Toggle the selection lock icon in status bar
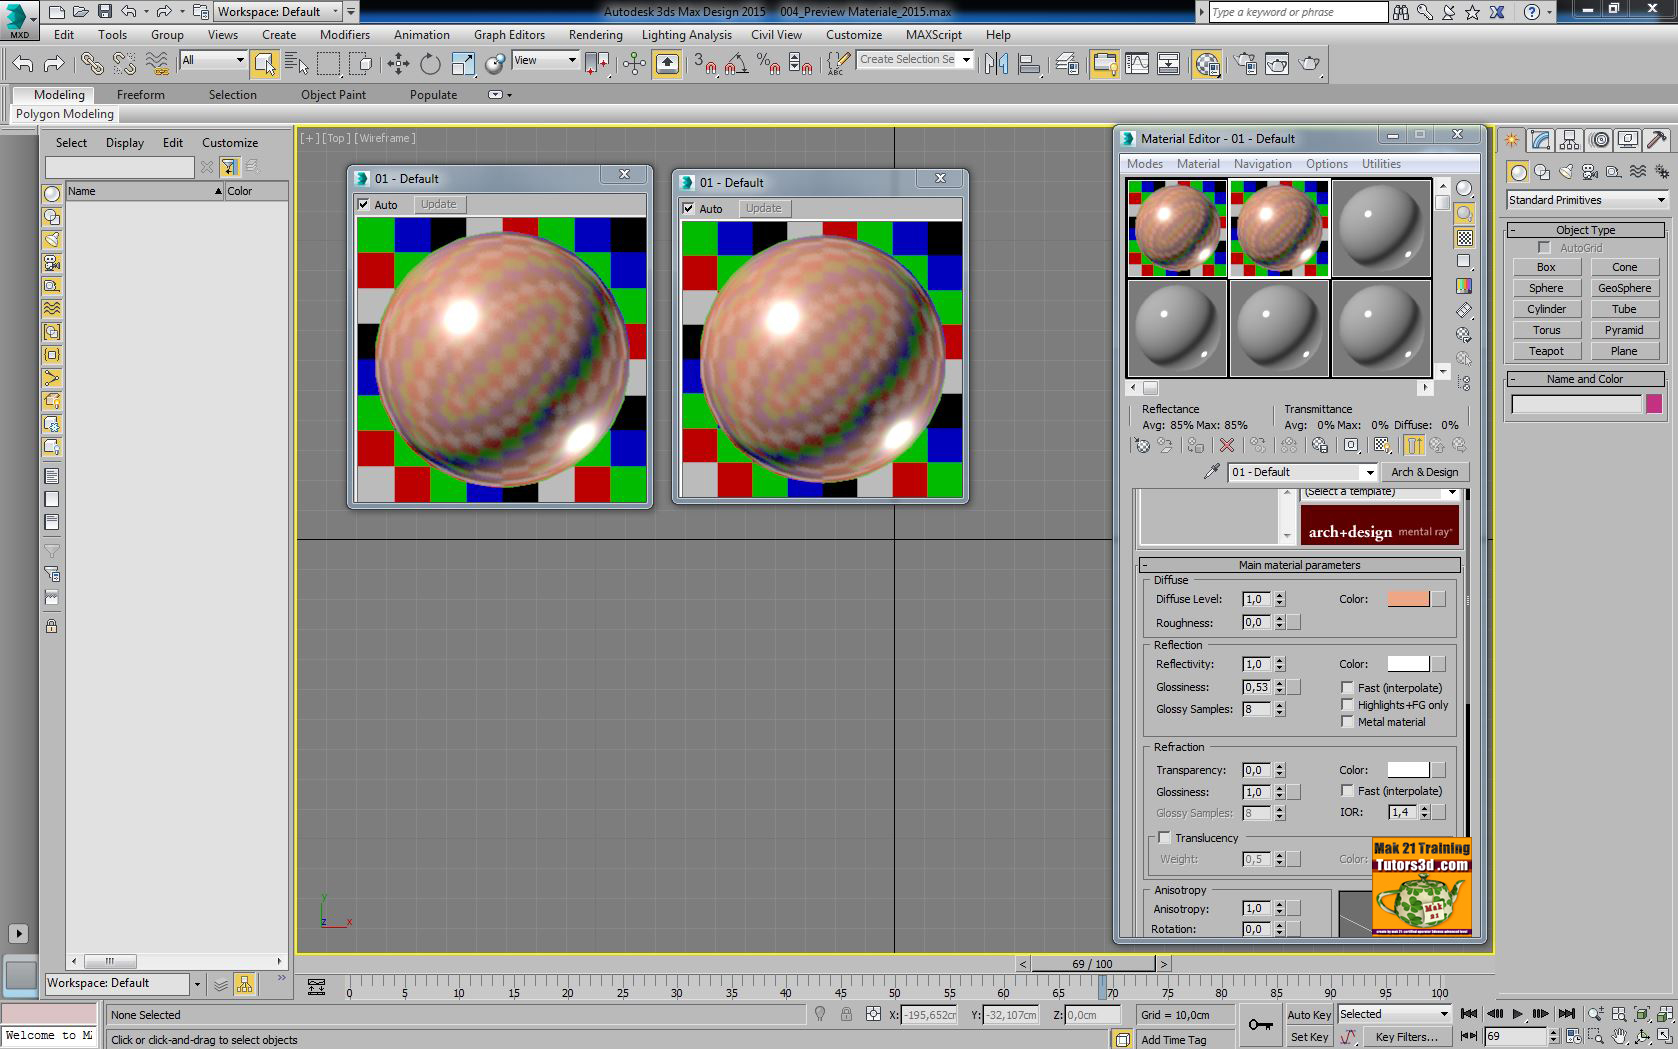 tap(846, 1014)
